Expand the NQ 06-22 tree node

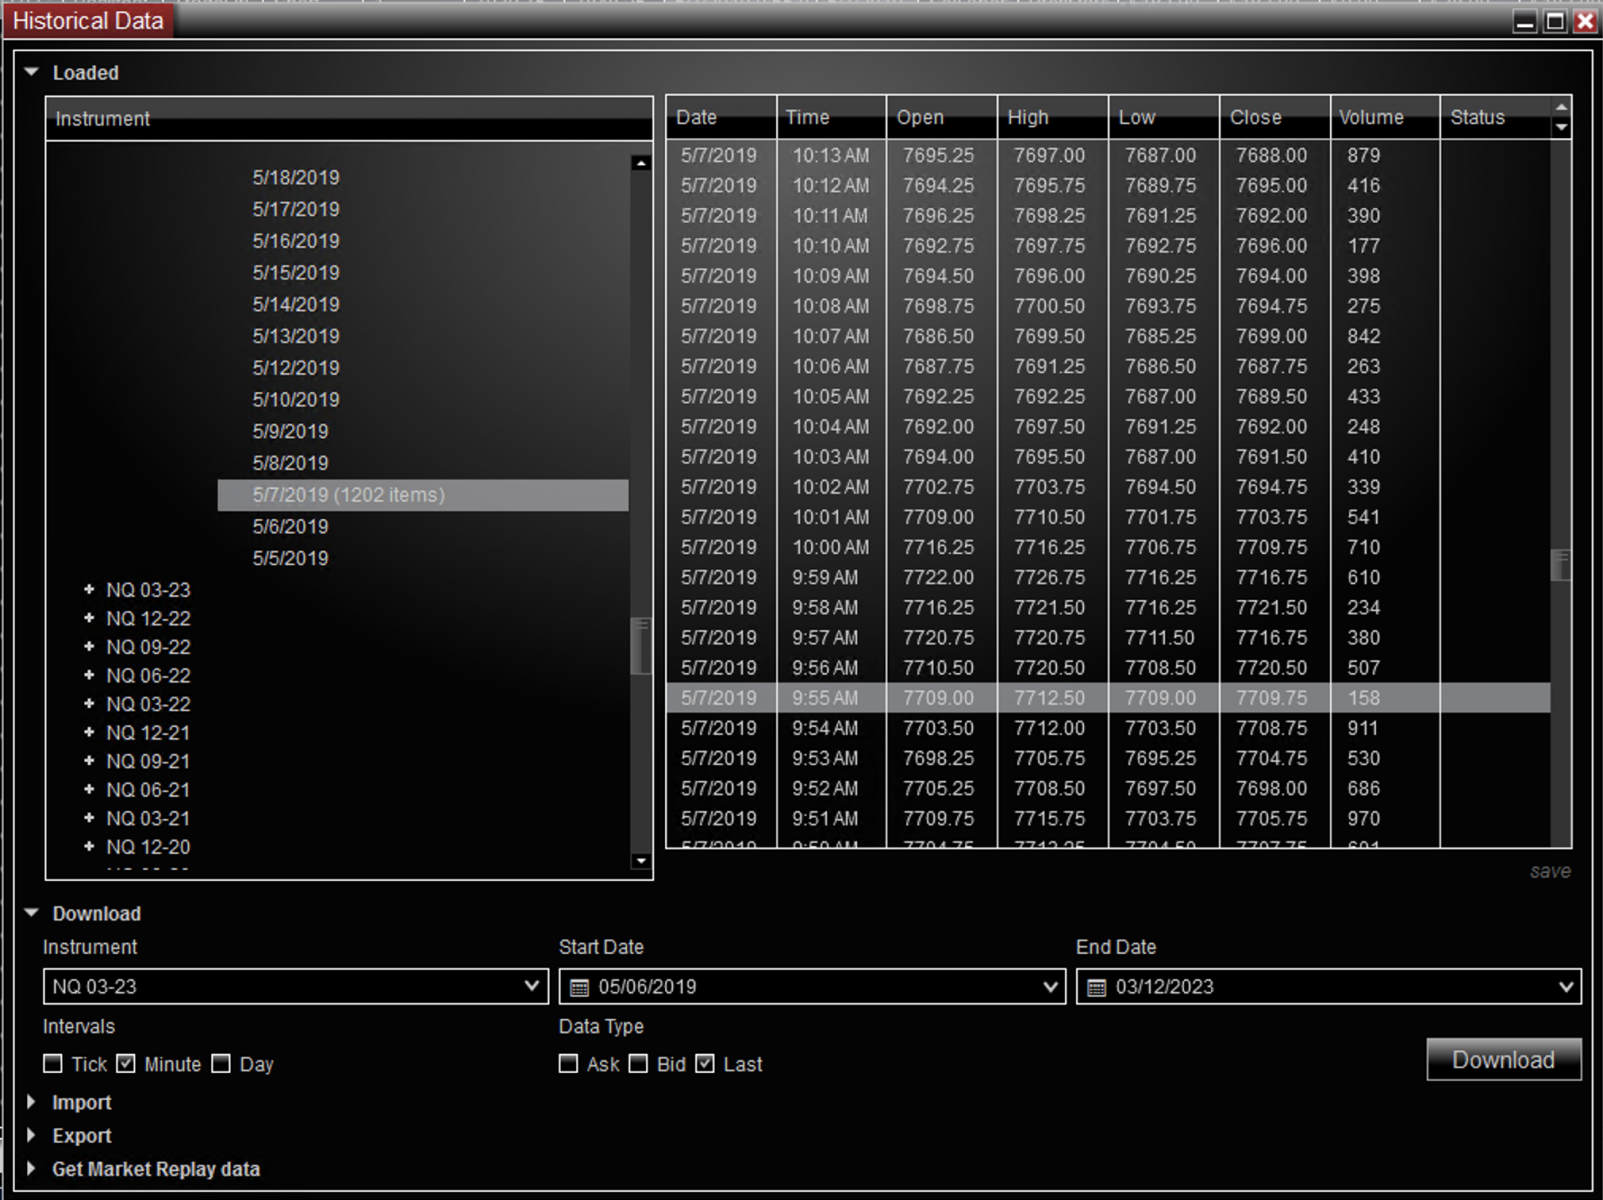pos(89,675)
